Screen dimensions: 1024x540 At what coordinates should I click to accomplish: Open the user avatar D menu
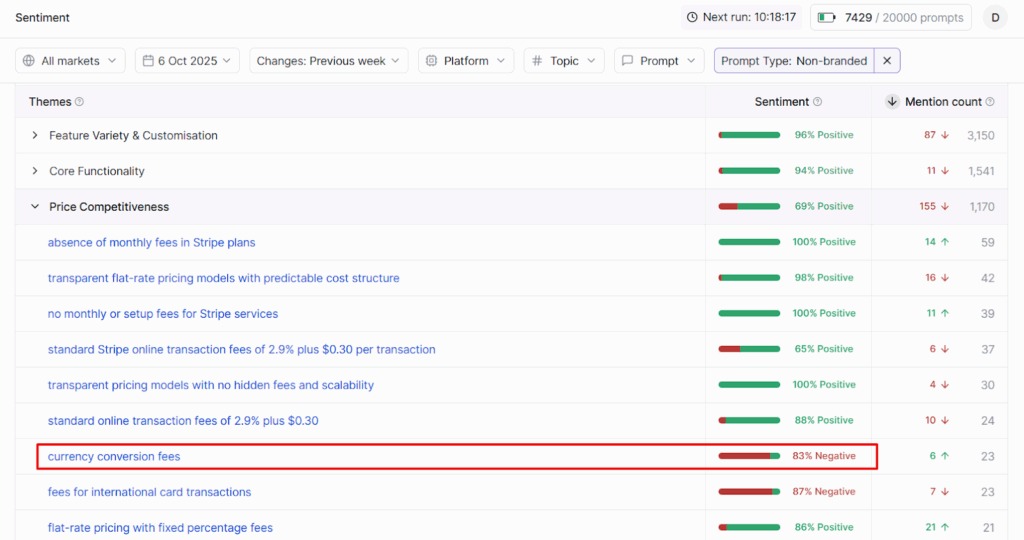(x=995, y=17)
